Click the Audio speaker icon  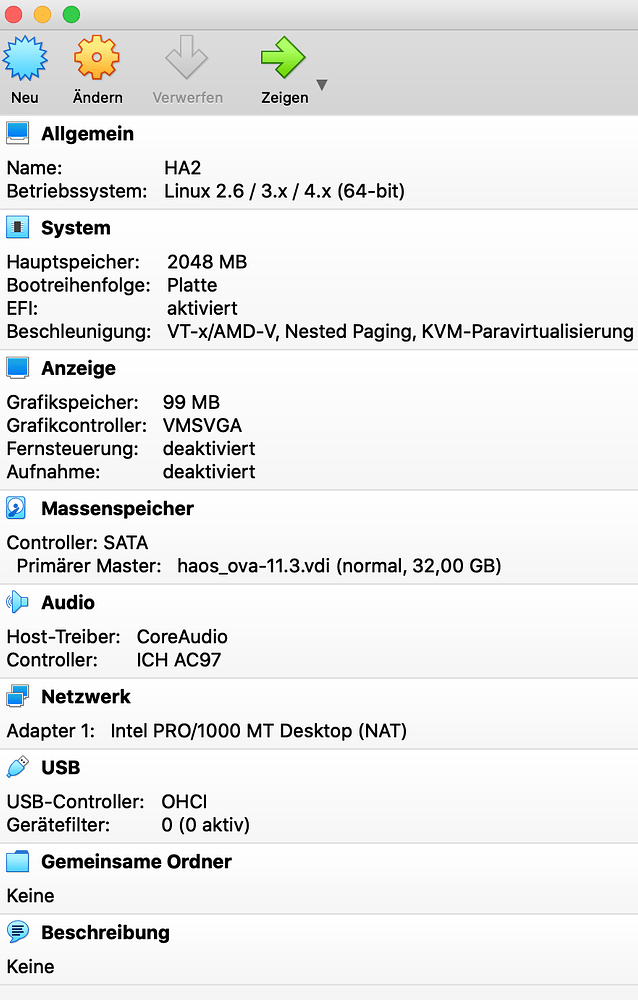point(17,602)
